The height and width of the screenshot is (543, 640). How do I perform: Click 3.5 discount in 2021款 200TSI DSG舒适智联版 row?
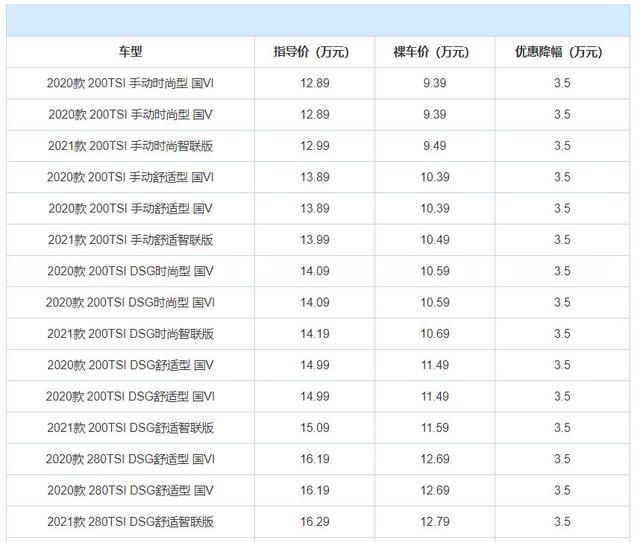(x=562, y=428)
